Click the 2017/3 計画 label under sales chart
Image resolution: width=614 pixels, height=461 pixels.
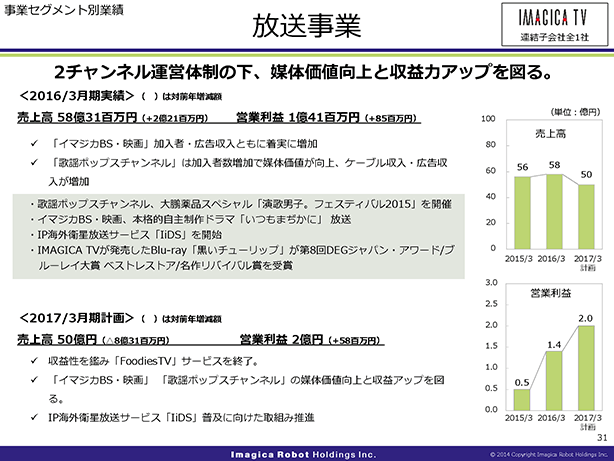[588, 263]
